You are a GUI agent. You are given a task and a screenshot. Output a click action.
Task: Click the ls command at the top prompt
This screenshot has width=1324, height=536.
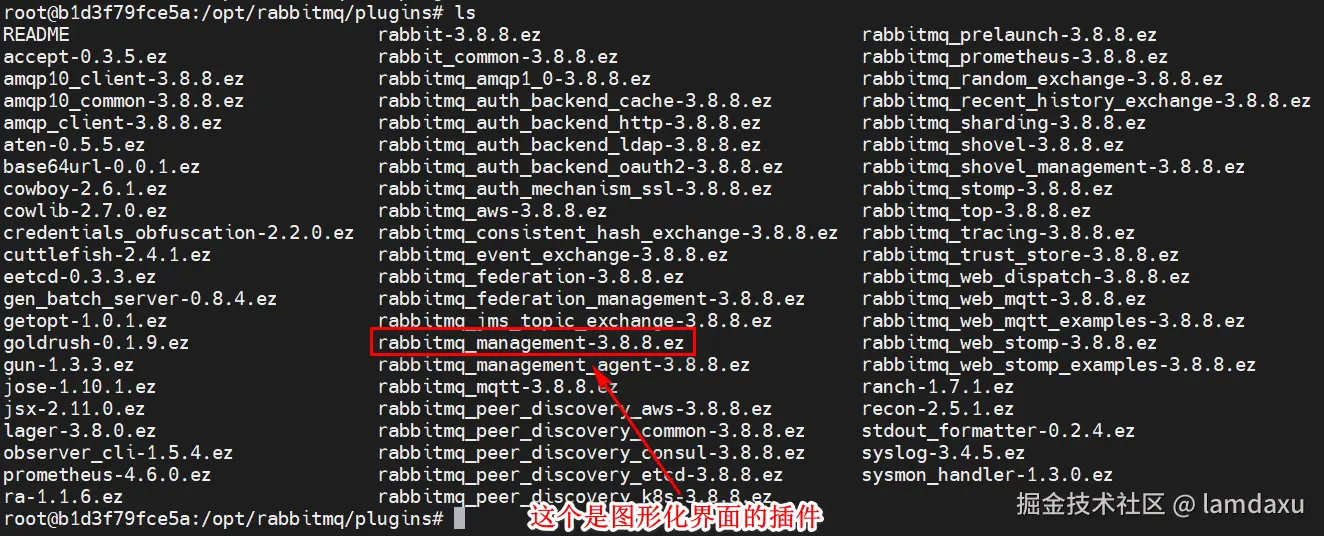[x=465, y=13]
